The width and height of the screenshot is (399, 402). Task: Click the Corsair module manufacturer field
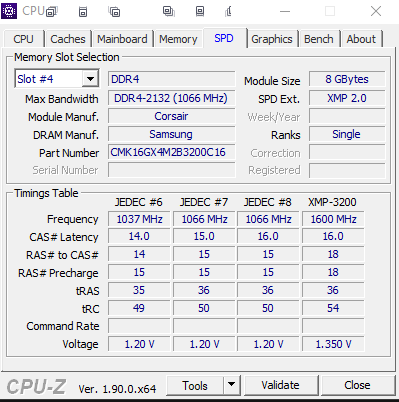tap(172, 116)
